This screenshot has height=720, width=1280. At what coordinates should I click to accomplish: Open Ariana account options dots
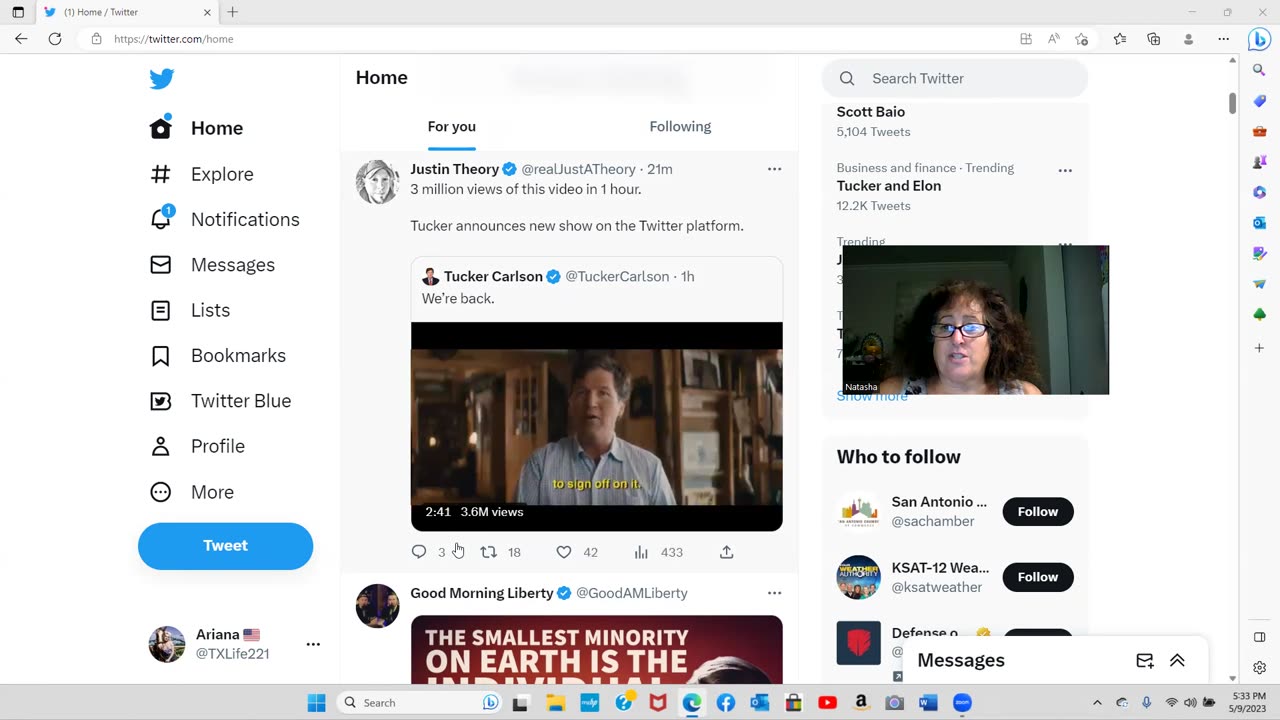click(x=313, y=644)
